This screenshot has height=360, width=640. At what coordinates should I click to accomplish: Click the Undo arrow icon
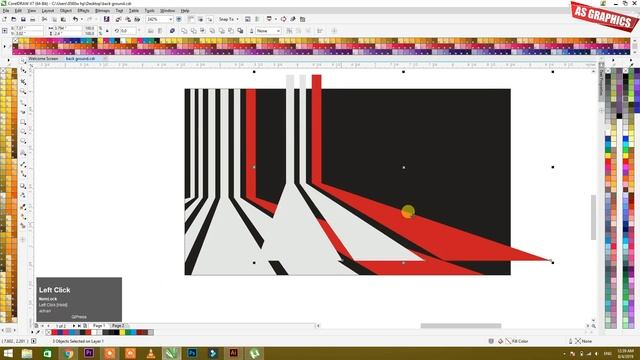(x=75, y=19)
